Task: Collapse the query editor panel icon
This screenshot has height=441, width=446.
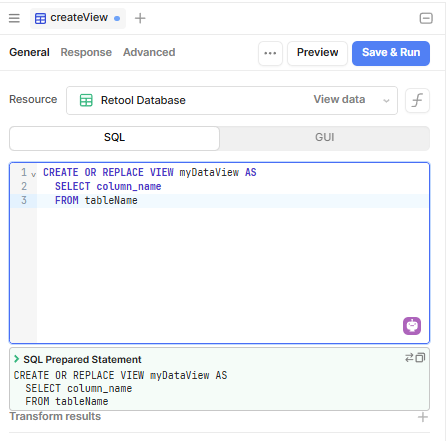Action: click(426, 18)
